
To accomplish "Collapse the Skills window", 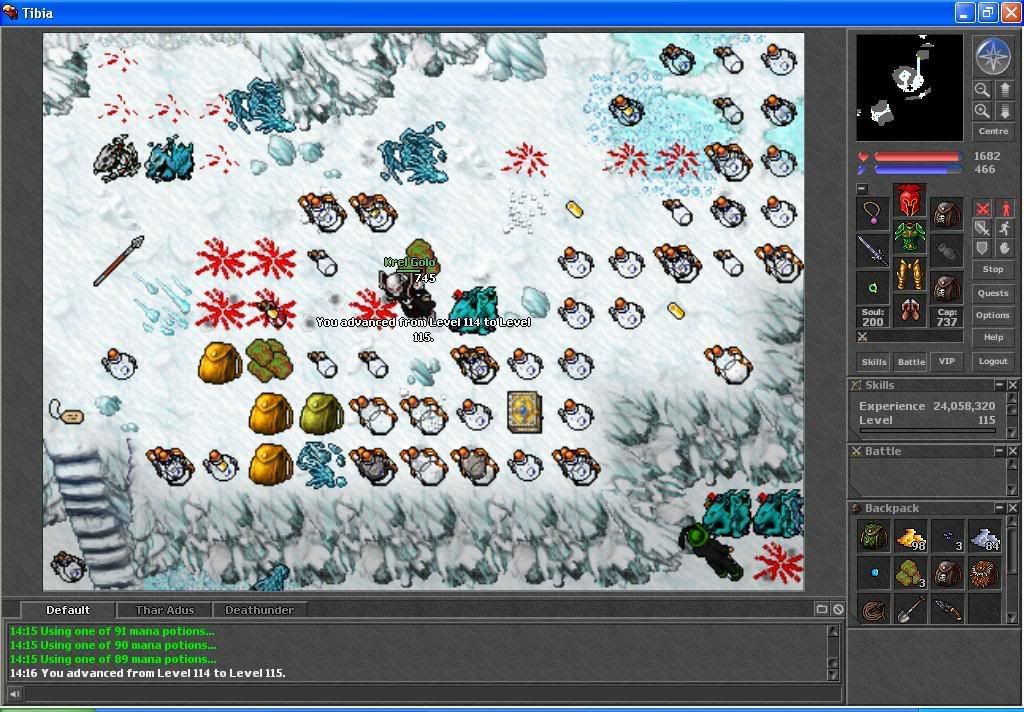I will 999,385.
